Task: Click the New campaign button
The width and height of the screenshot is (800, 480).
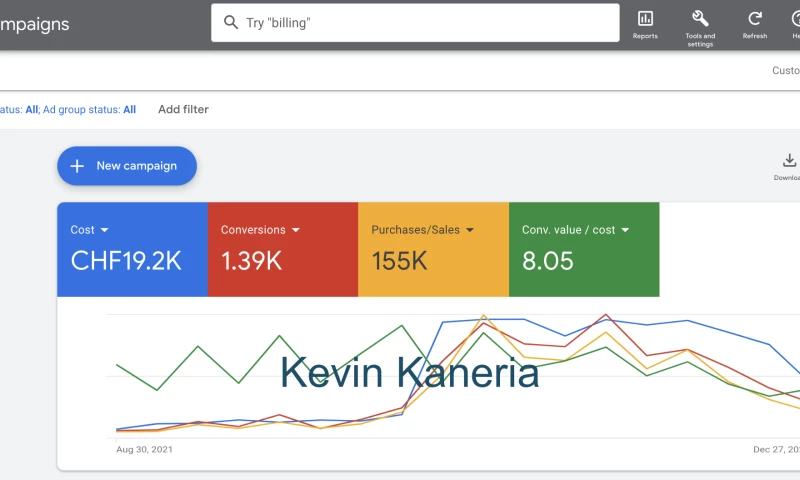Action: (126, 166)
